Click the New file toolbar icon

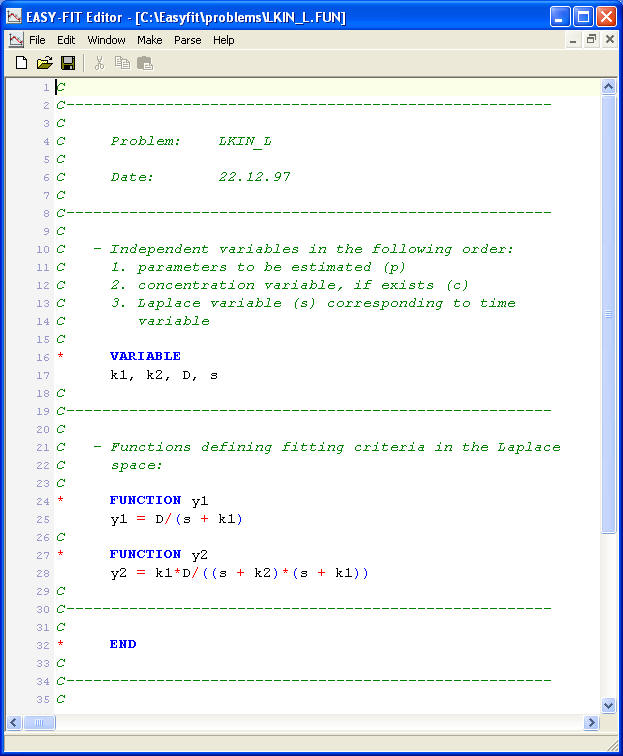point(21,63)
